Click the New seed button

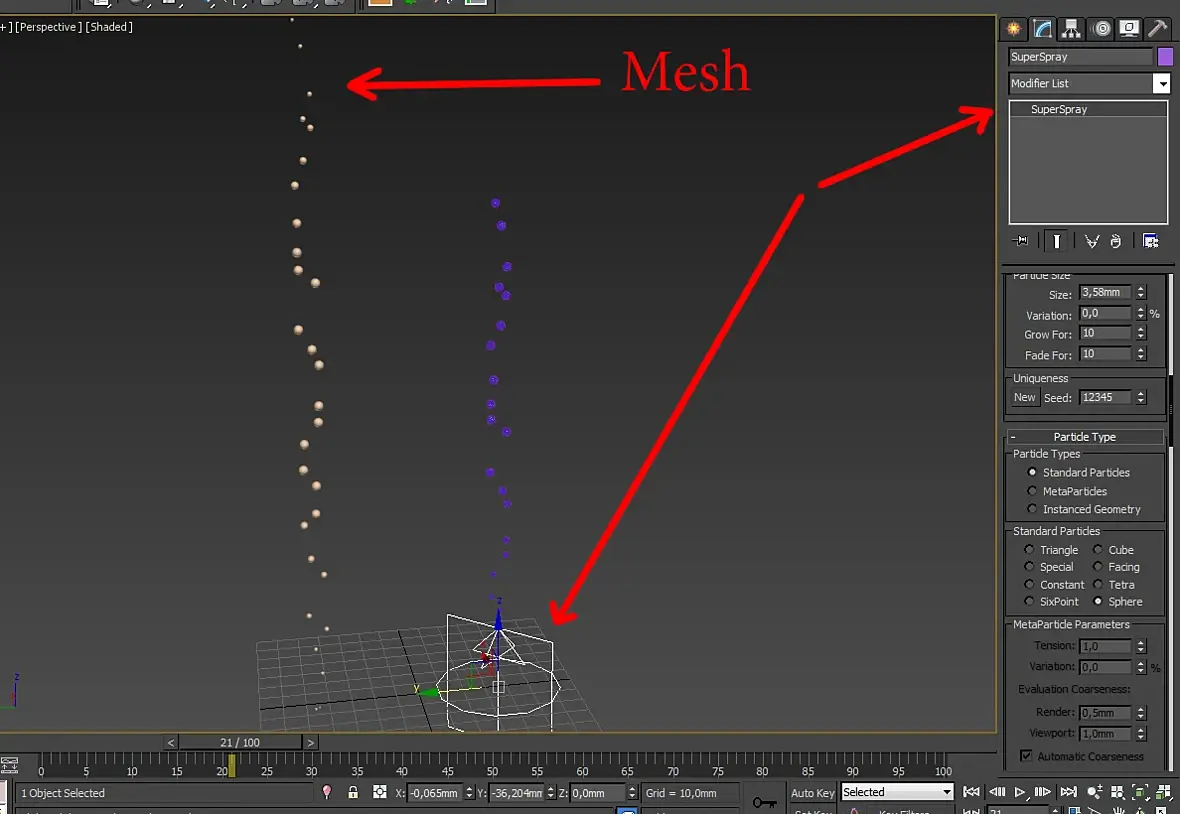(1024, 397)
